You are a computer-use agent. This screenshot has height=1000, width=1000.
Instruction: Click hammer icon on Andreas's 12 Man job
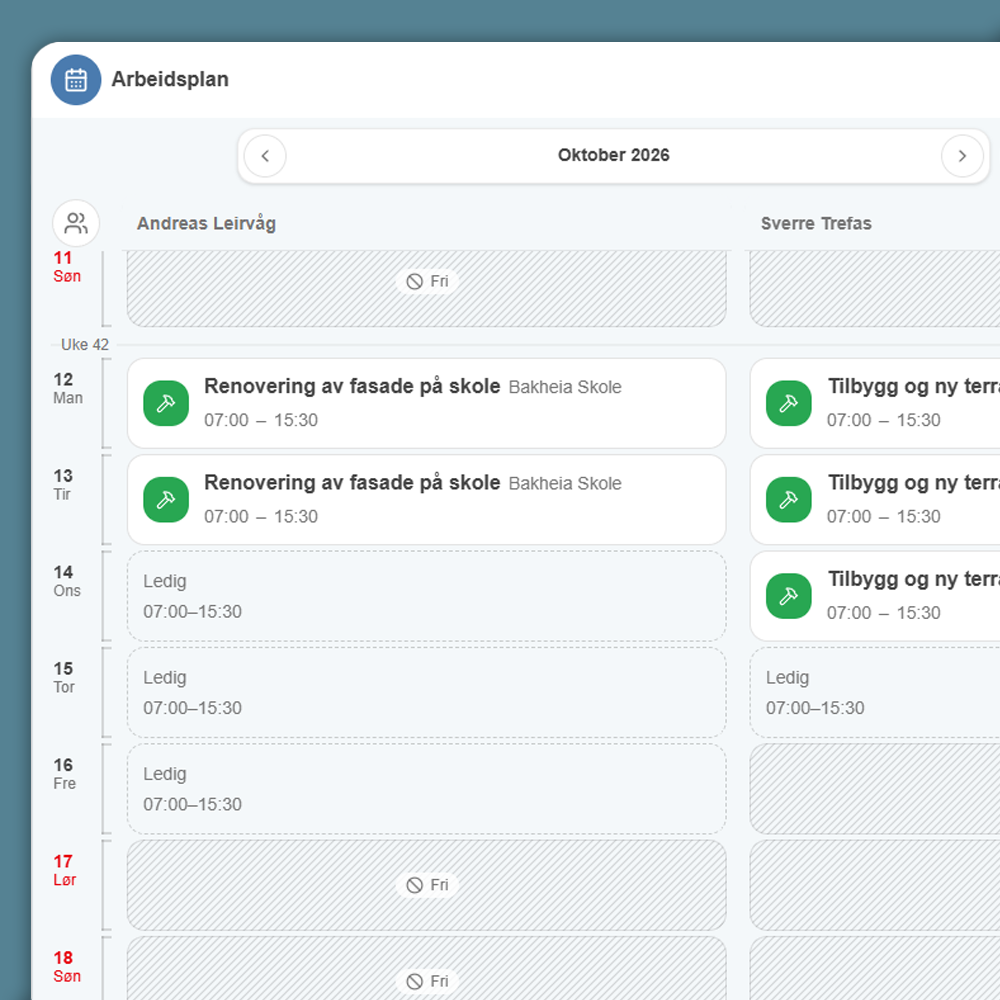[166, 403]
